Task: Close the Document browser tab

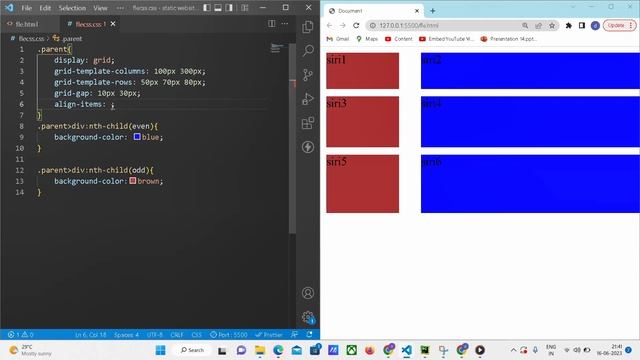Action: point(417,11)
